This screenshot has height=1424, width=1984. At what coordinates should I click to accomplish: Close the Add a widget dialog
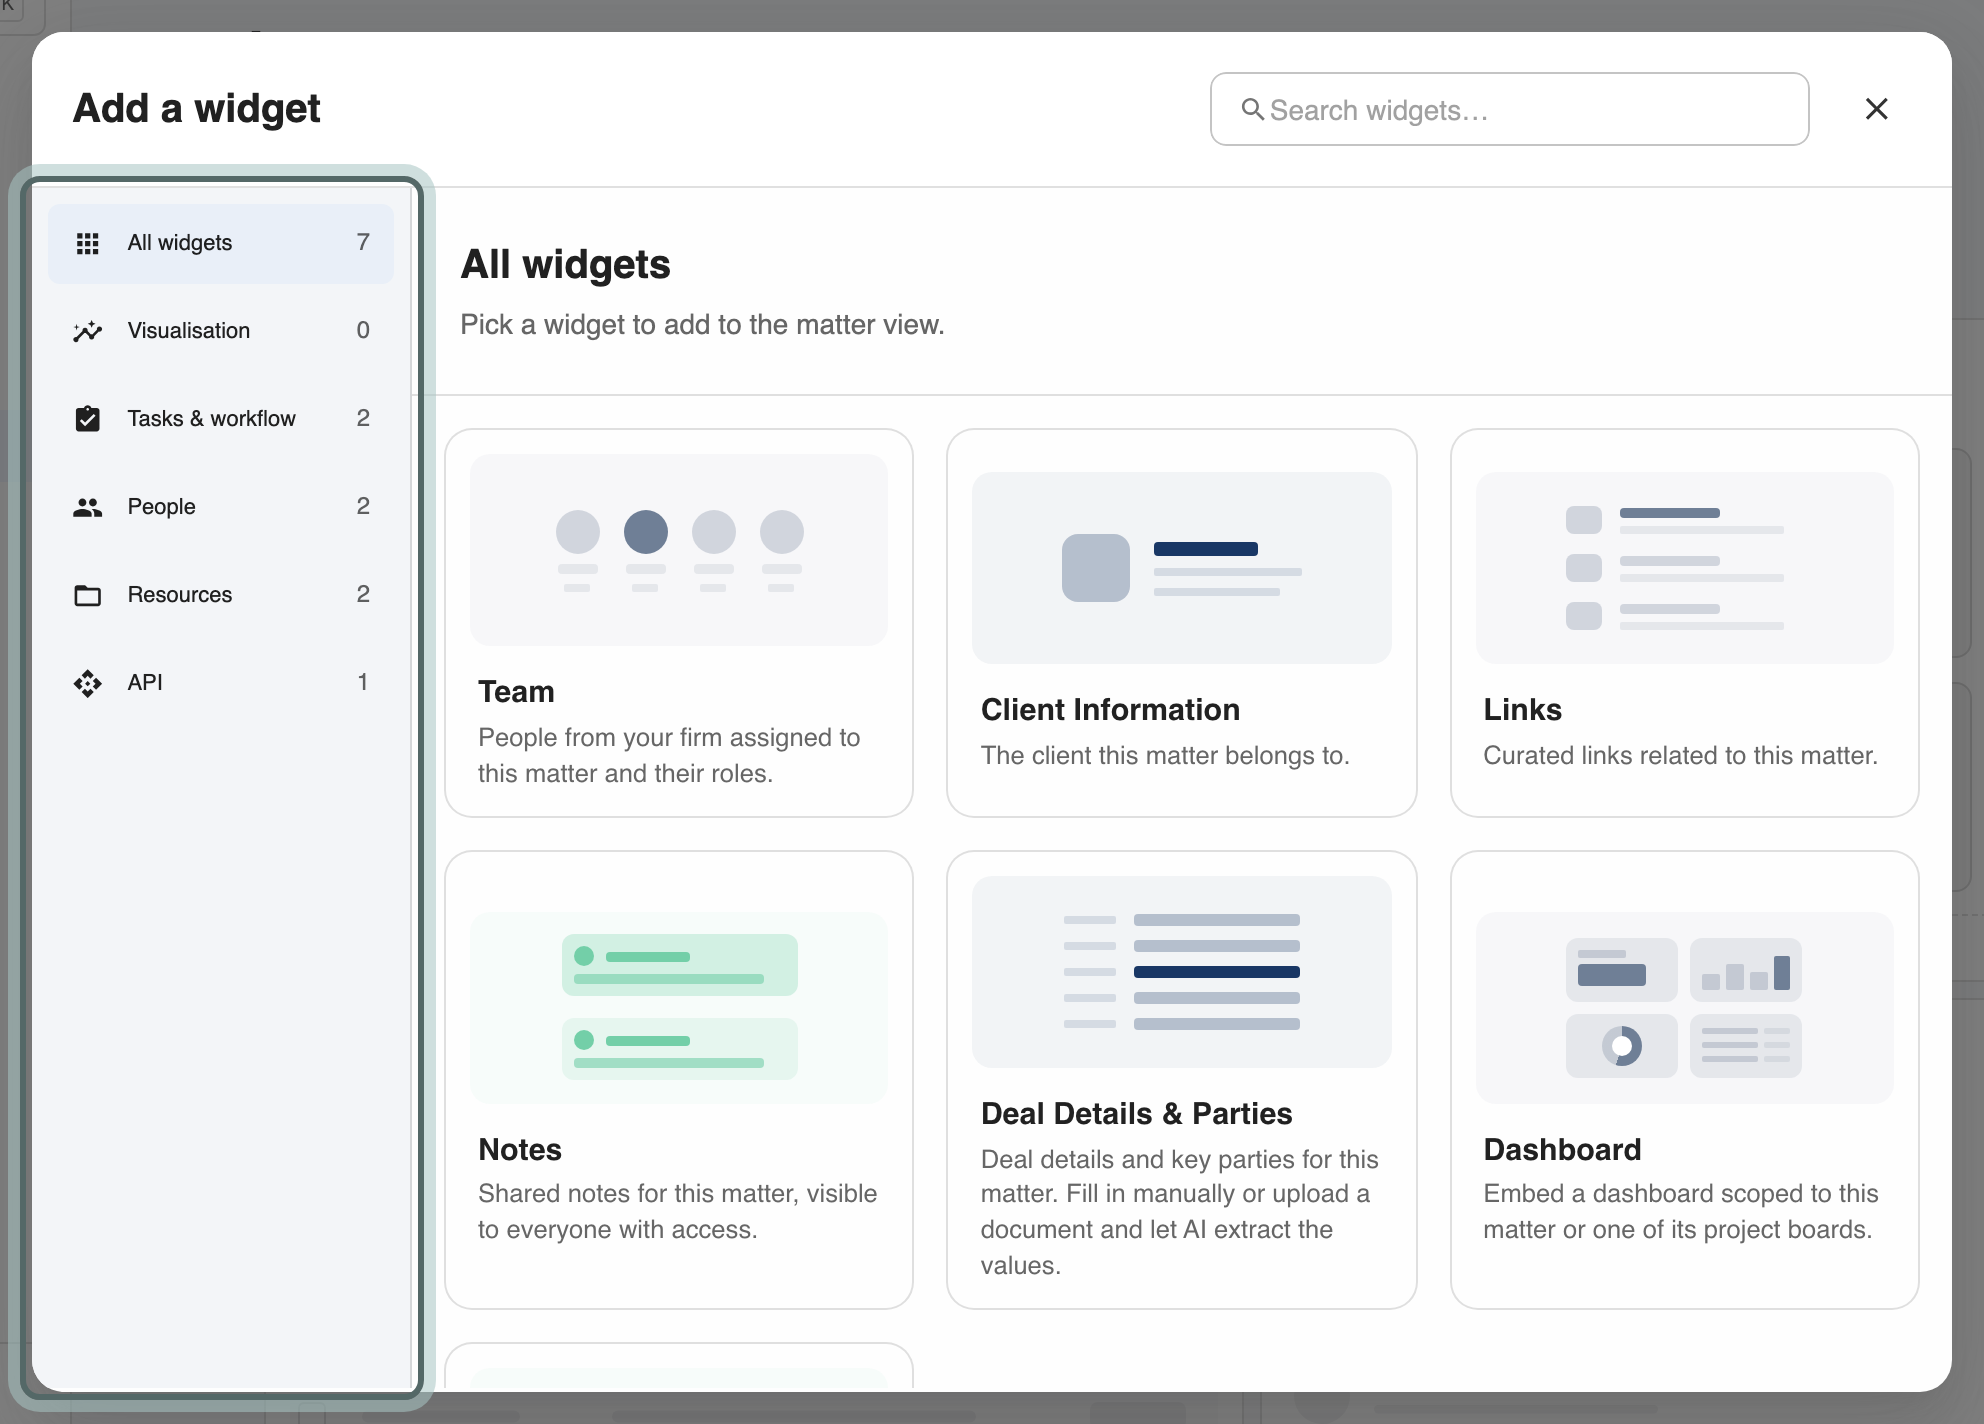pos(1877,109)
